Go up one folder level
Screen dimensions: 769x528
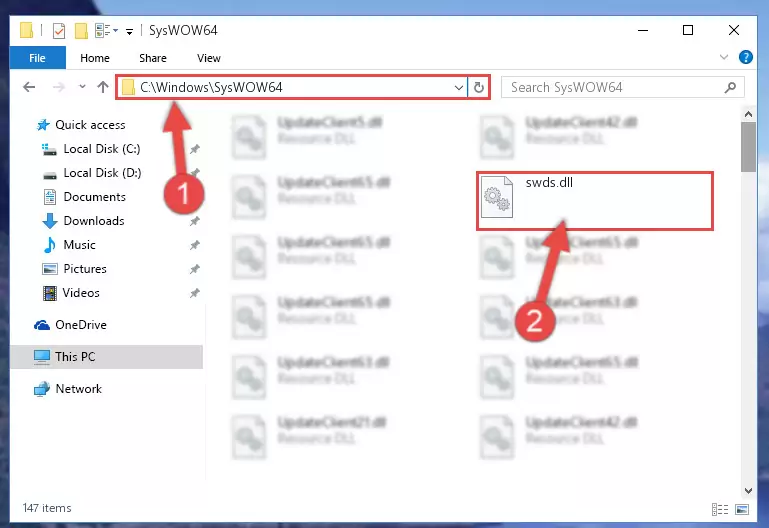[103, 87]
